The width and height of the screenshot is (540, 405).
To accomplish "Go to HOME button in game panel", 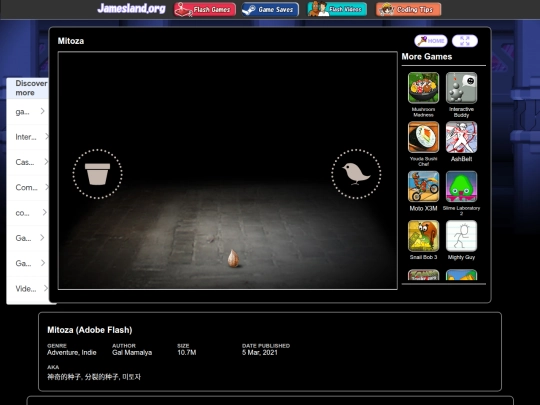I will 430,41.
